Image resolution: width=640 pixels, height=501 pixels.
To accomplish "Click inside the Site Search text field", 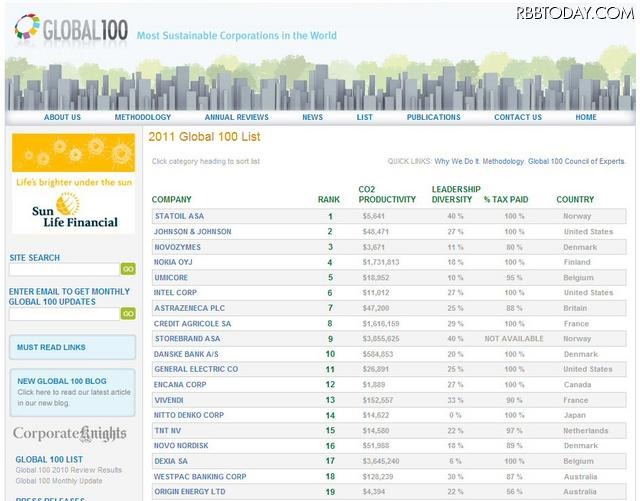I will (64, 269).
